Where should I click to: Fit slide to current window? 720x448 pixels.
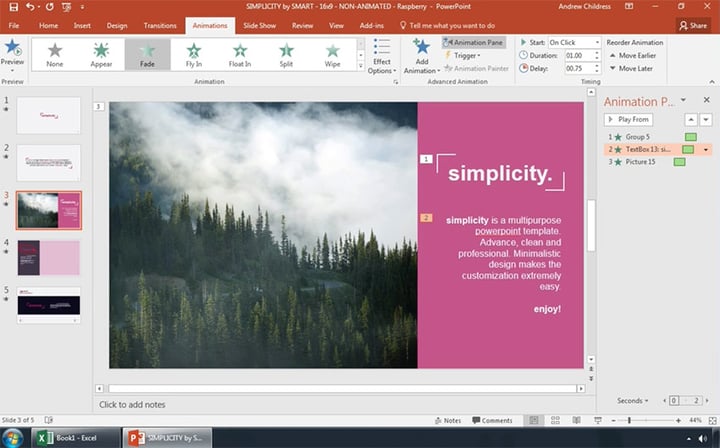click(x=712, y=420)
